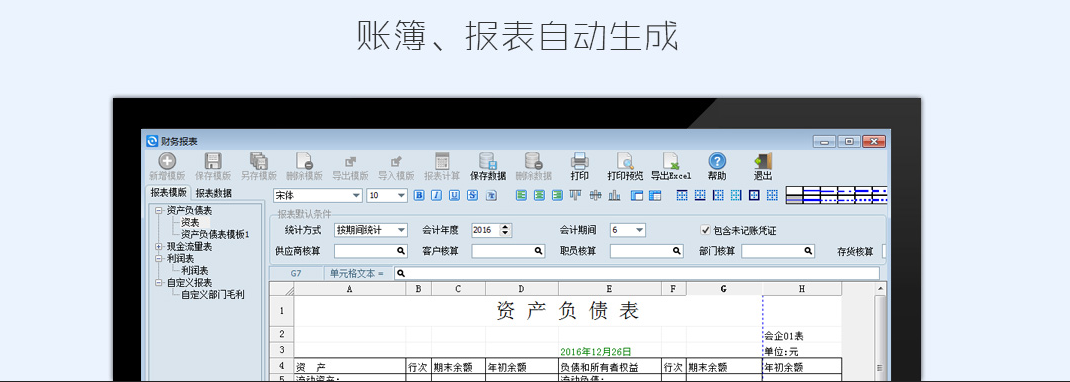Collapse the 资产负债表 tree node
1070x382 pixels.
(x=159, y=211)
